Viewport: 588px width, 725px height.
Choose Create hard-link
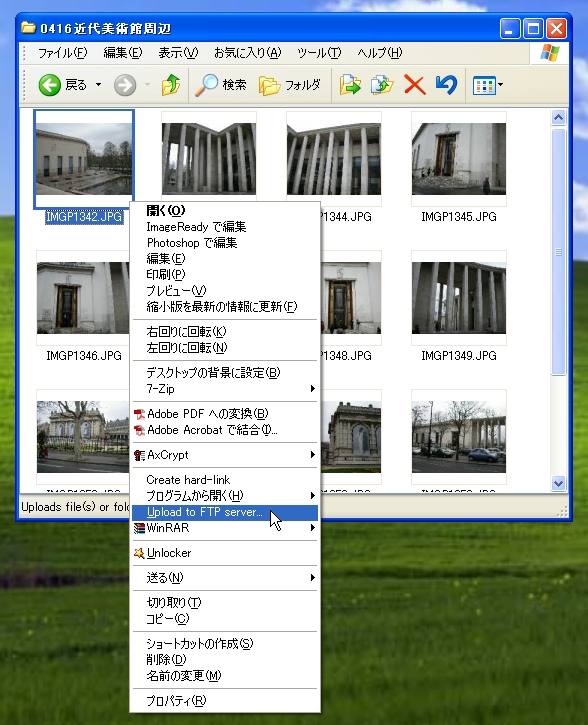pos(225,480)
